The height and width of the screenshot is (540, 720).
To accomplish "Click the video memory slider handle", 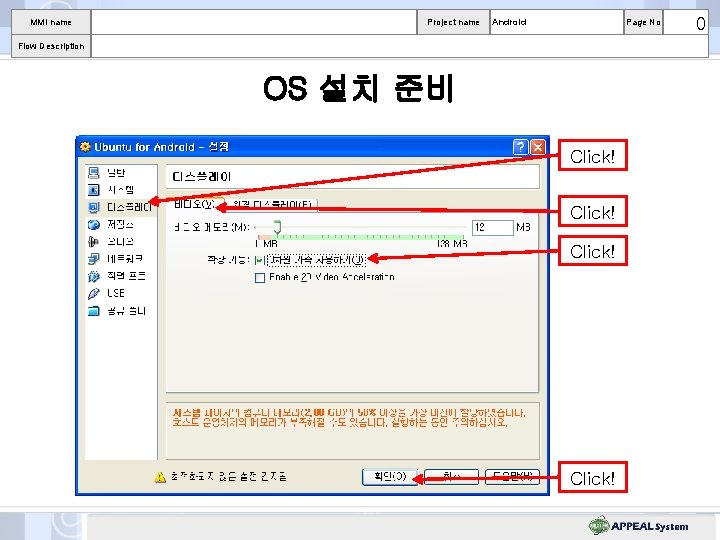I will tap(277, 226).
